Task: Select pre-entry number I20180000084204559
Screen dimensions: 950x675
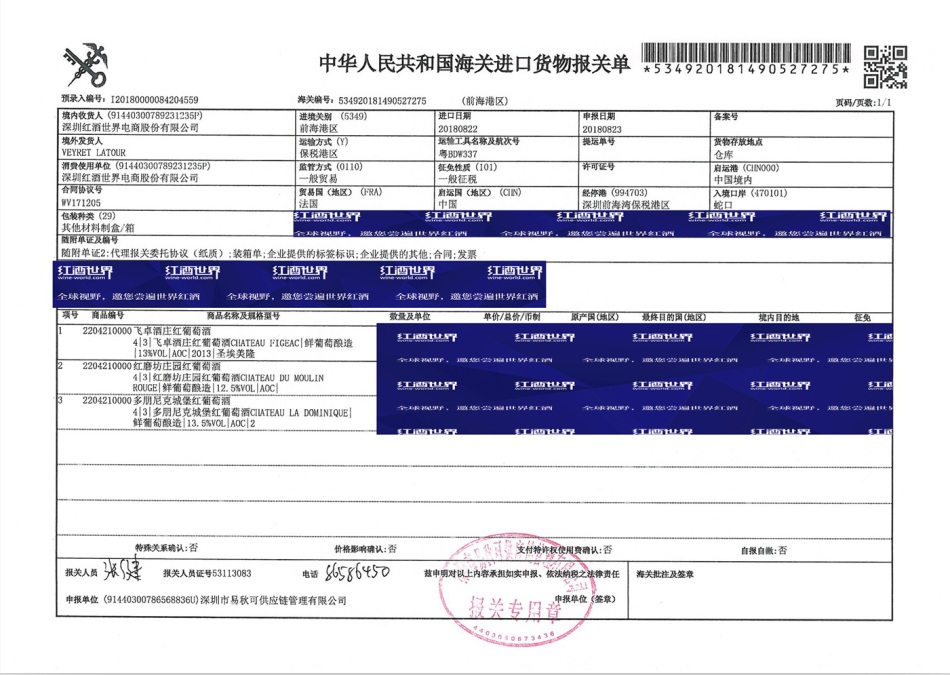Action: click(x=154, y=100)
